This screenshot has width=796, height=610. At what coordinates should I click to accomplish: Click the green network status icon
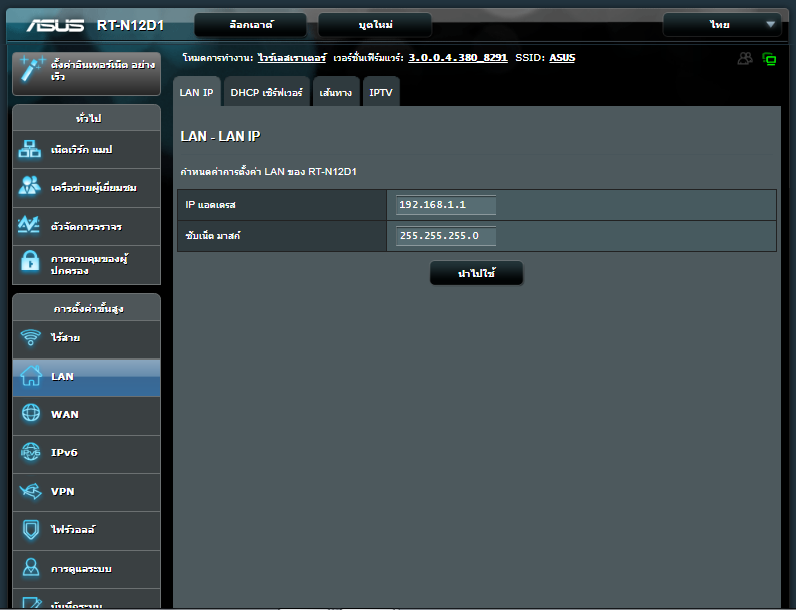pos(770,59)
